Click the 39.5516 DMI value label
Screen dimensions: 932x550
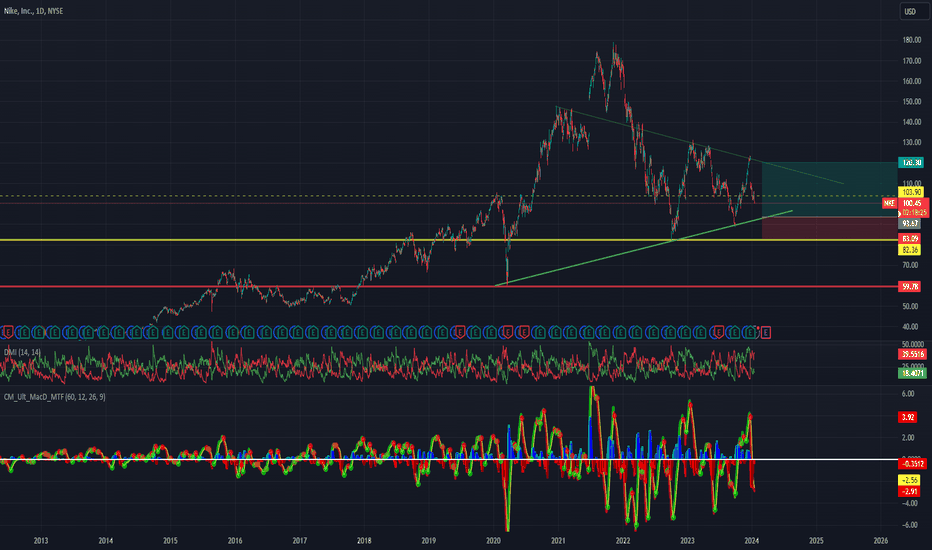pyautogui.click(x=912, y=354)
